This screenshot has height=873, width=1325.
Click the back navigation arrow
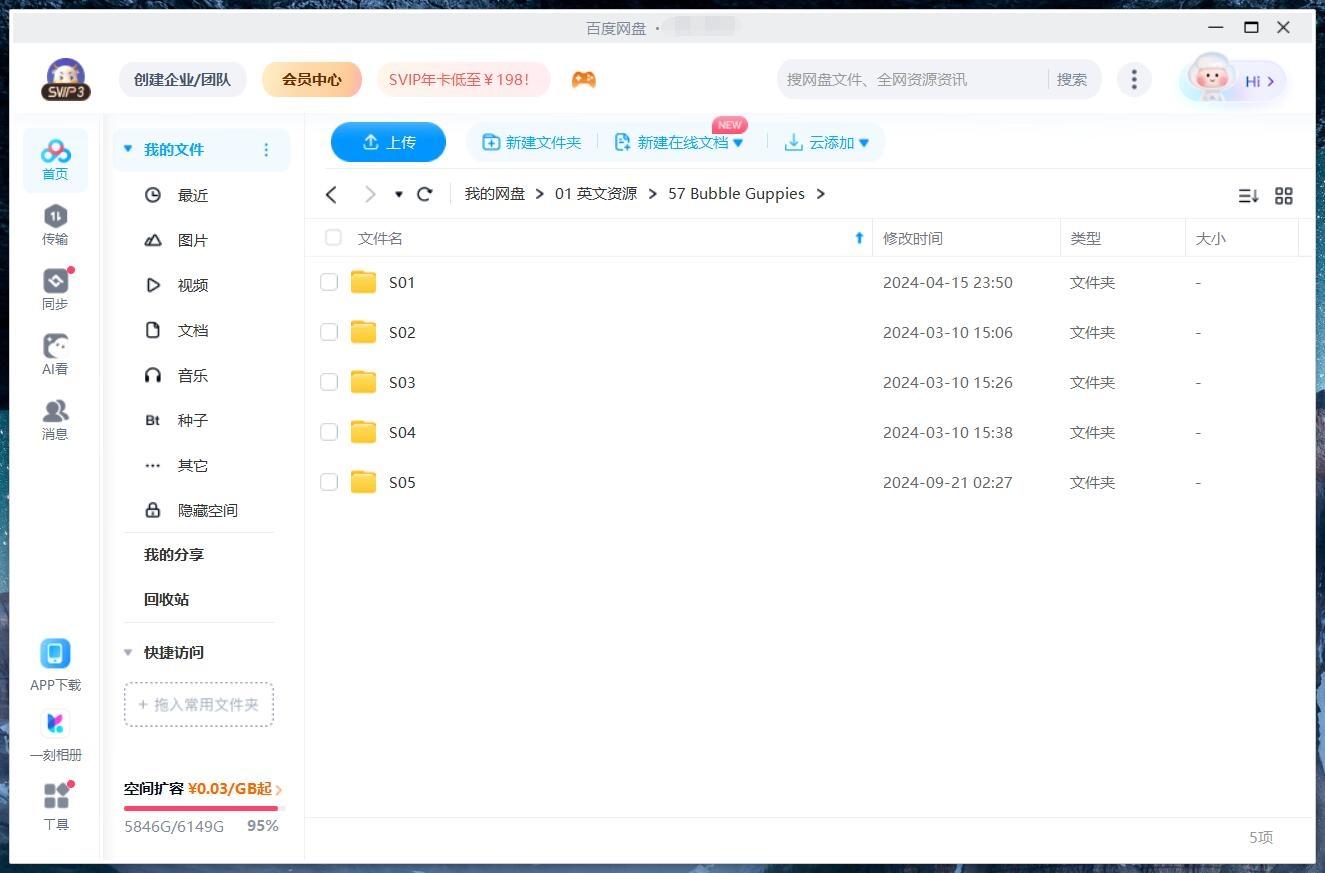(332, 194)
